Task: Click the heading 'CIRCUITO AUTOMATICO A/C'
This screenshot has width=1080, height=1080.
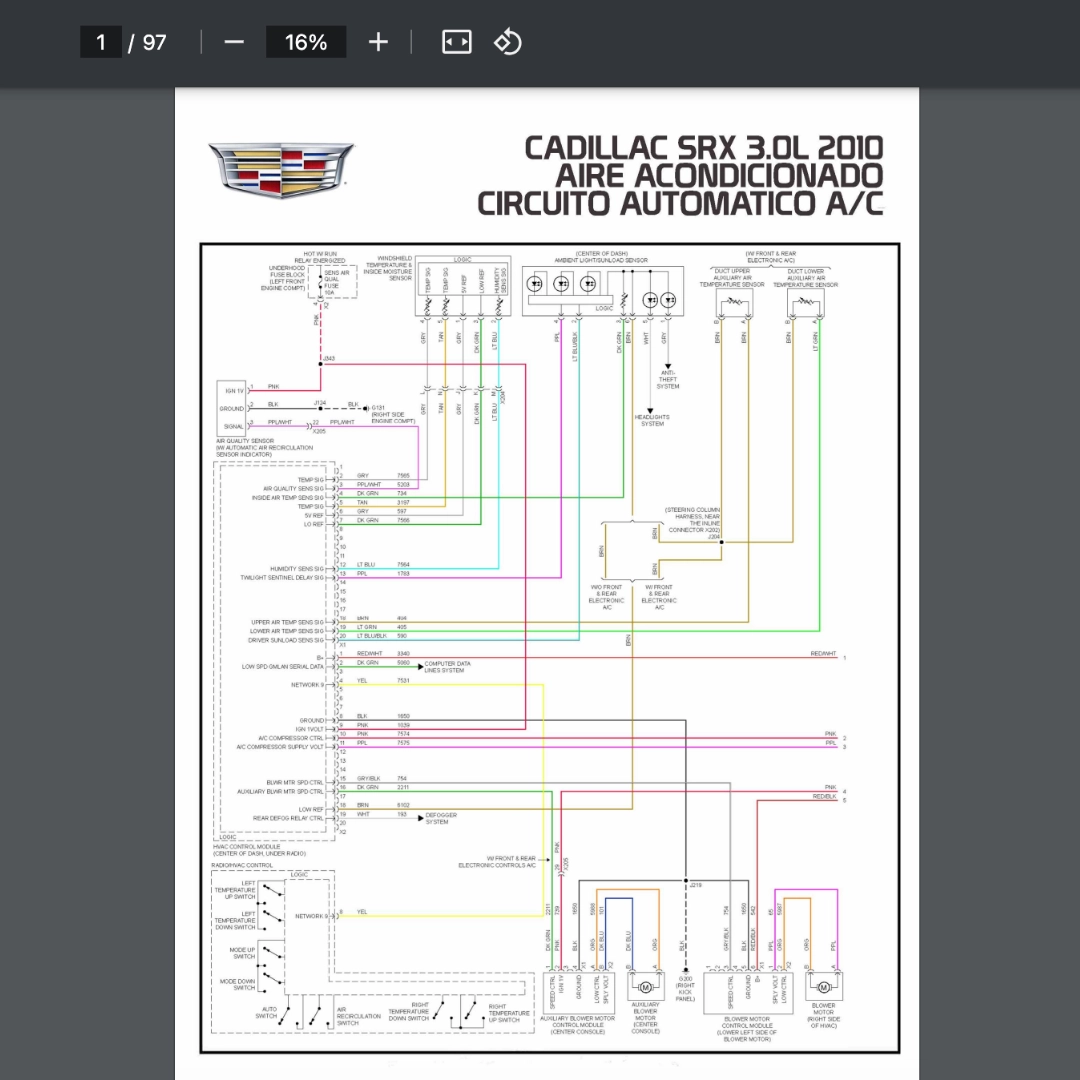Action: pos(680,204)
